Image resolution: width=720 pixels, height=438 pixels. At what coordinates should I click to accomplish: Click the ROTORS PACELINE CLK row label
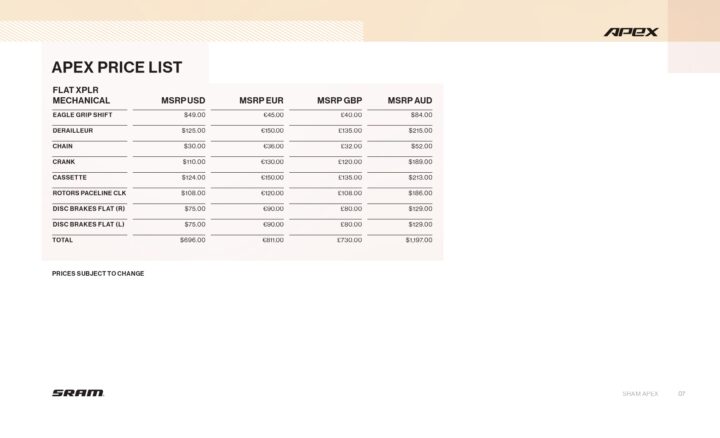pos(89,193)
